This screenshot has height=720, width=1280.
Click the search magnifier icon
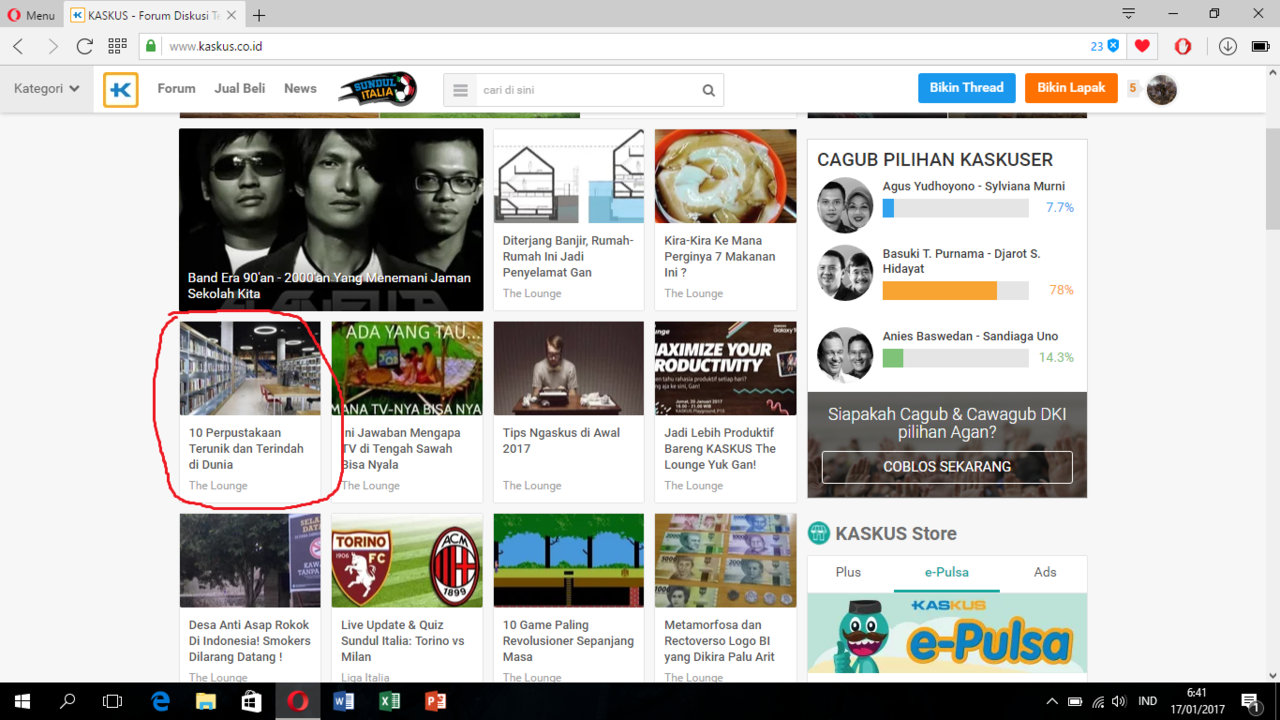click(708, 90)
